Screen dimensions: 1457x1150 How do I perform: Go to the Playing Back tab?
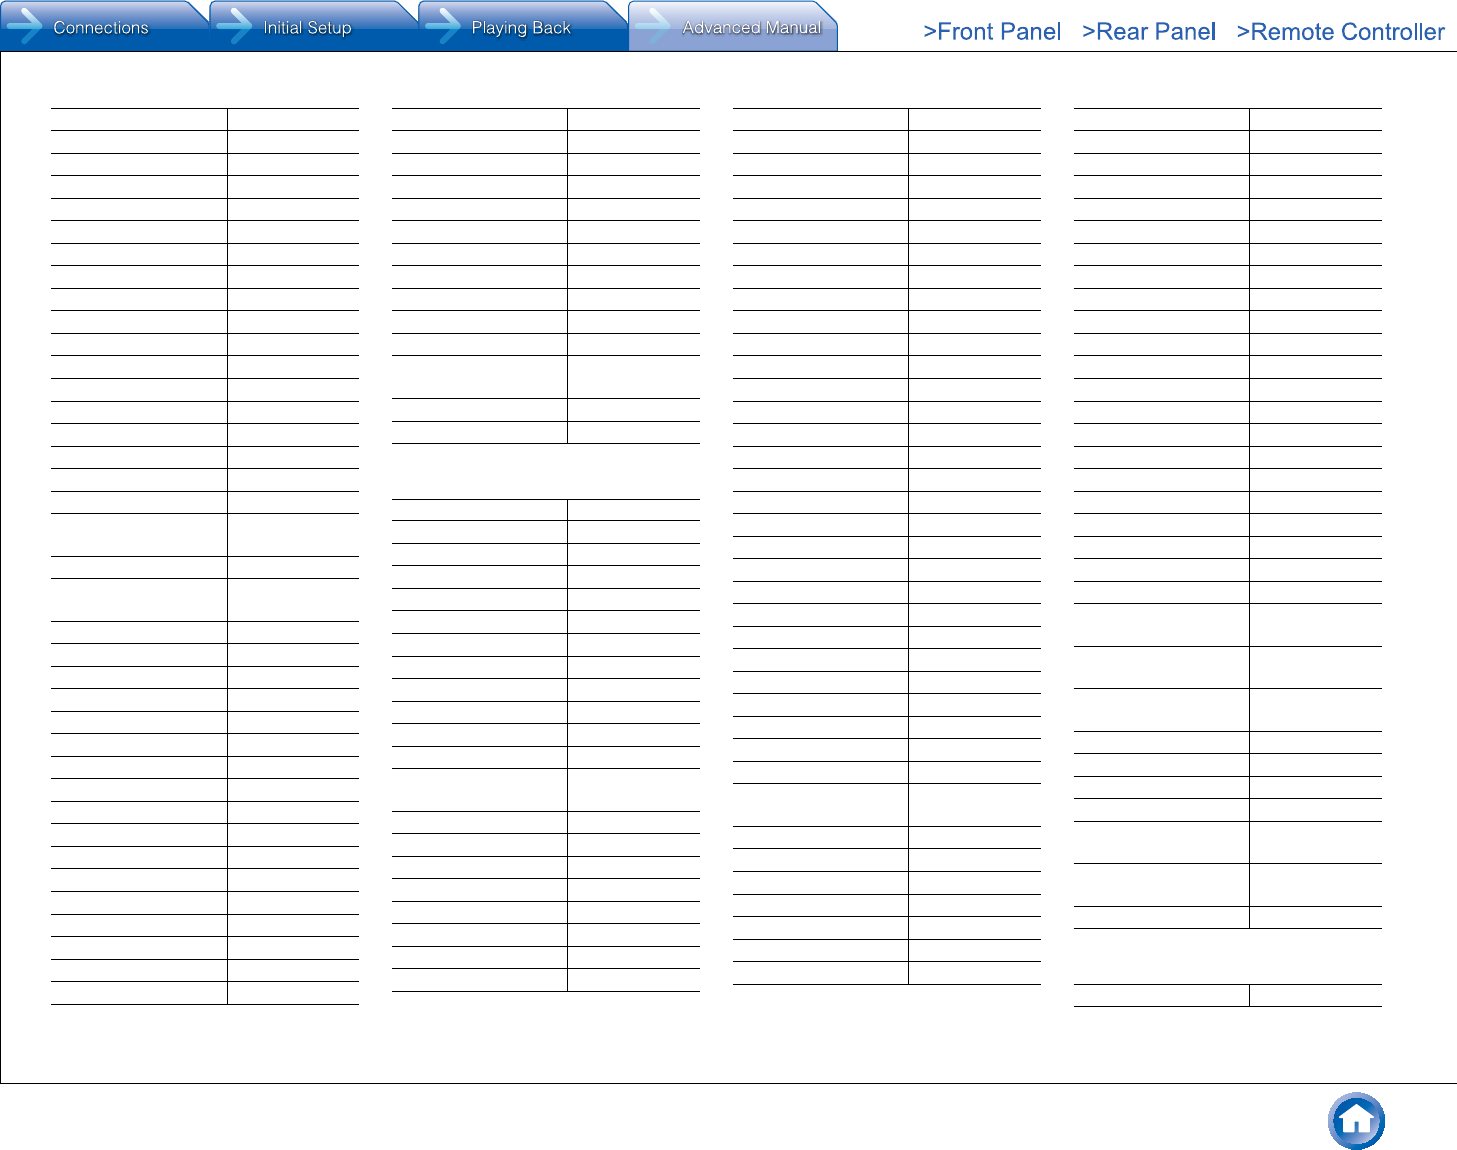[523, 27]
